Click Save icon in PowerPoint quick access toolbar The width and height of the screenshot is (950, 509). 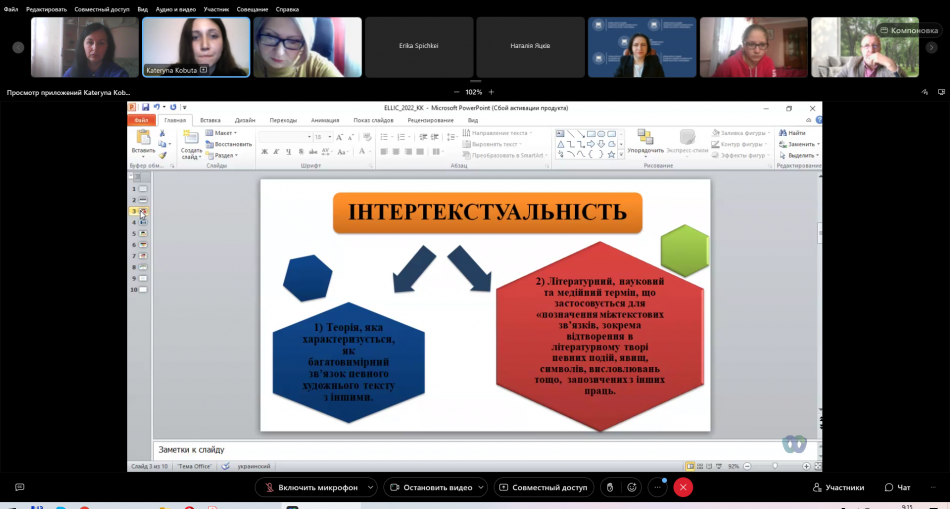click(145, 107)
